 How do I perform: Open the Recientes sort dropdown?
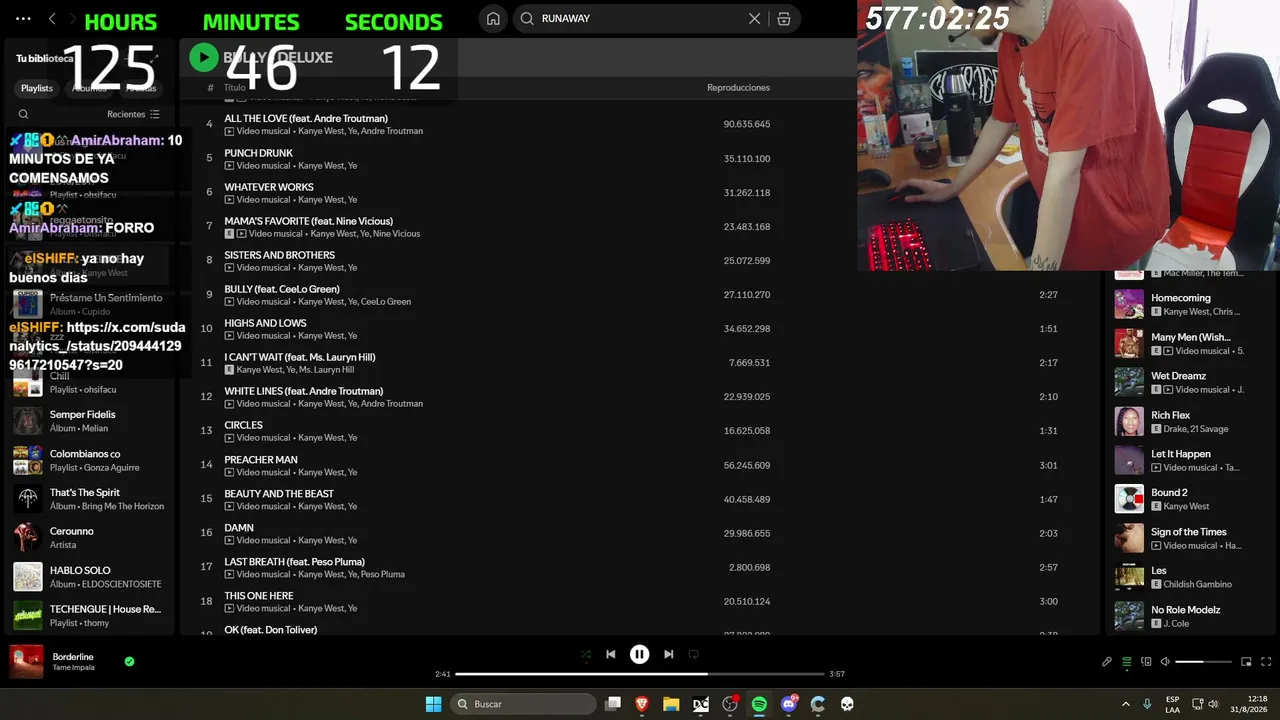coord(134,114)
